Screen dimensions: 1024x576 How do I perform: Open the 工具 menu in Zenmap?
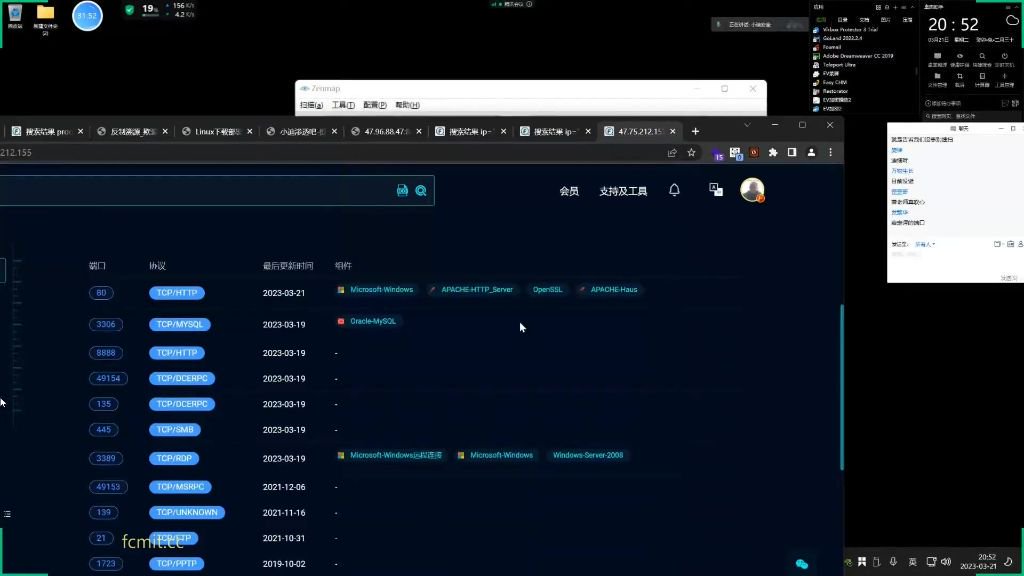coord(343,105)
